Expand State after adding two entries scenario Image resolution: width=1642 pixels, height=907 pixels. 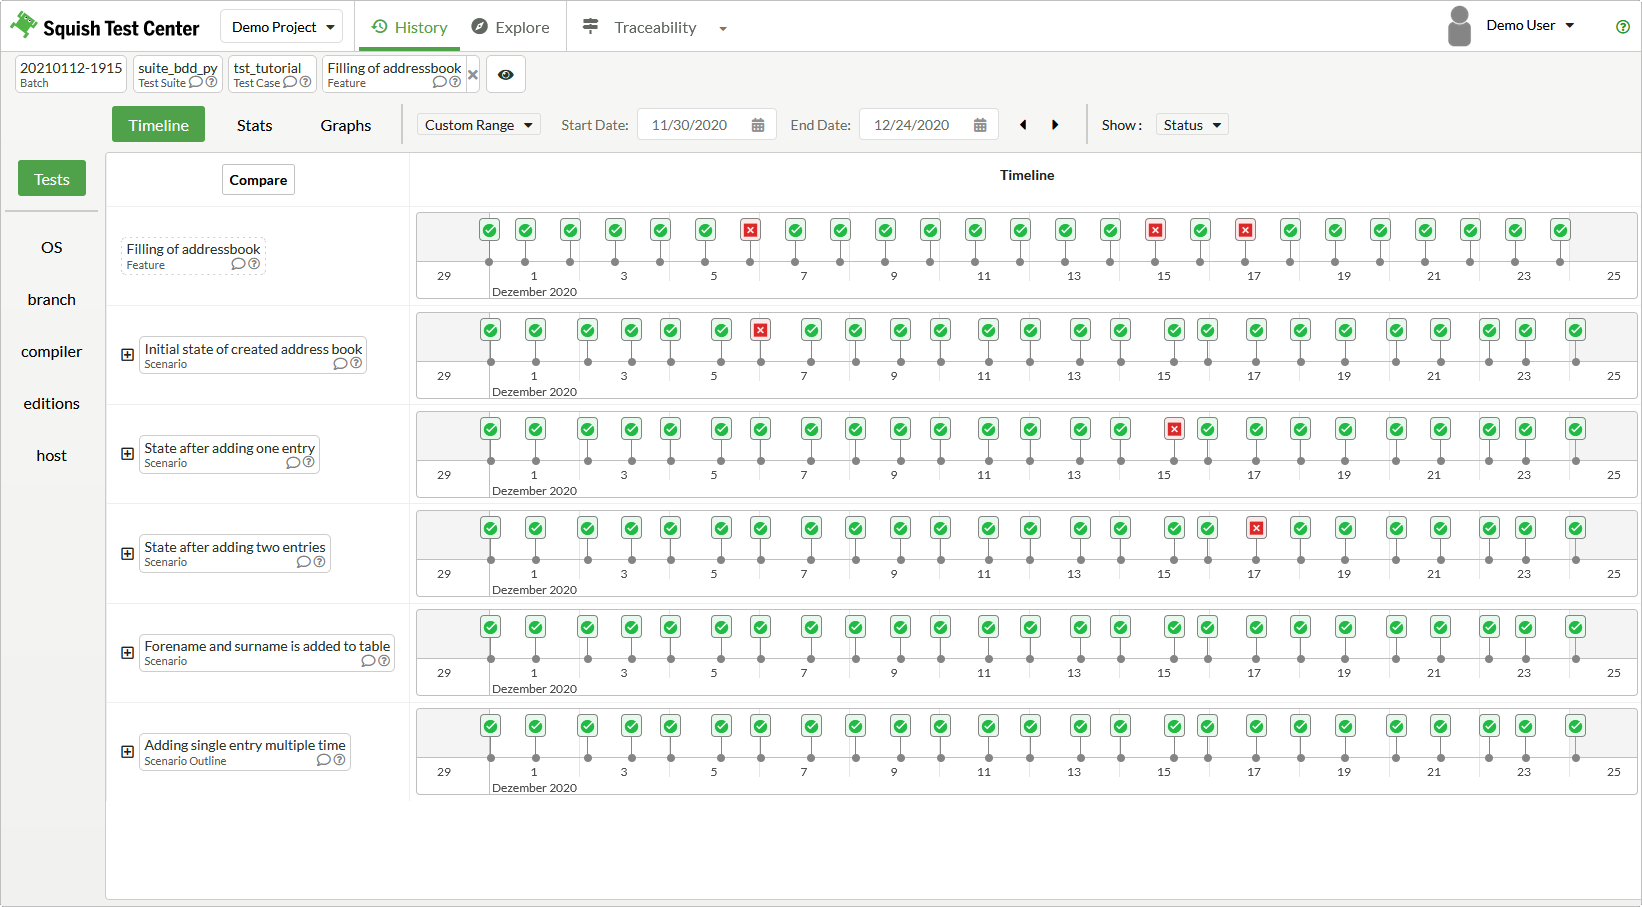(x=127, y=553)
